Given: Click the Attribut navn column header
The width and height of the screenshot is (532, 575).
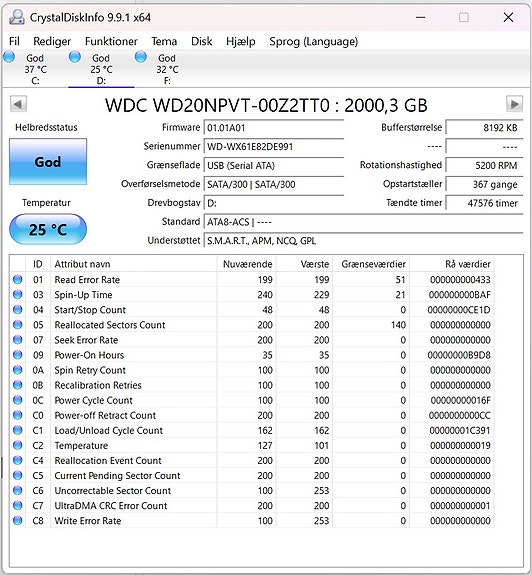Looking at the screenshot, I should point(134,264).
